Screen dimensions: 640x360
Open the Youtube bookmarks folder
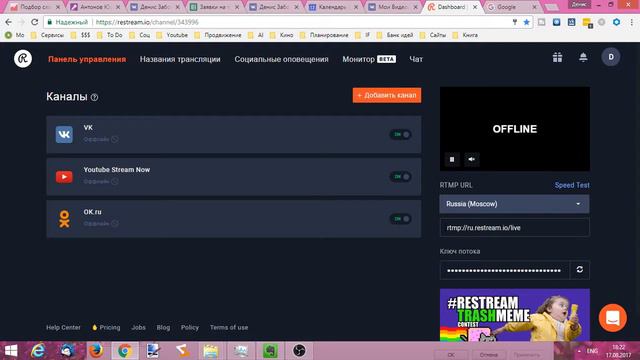pos(172,35)
